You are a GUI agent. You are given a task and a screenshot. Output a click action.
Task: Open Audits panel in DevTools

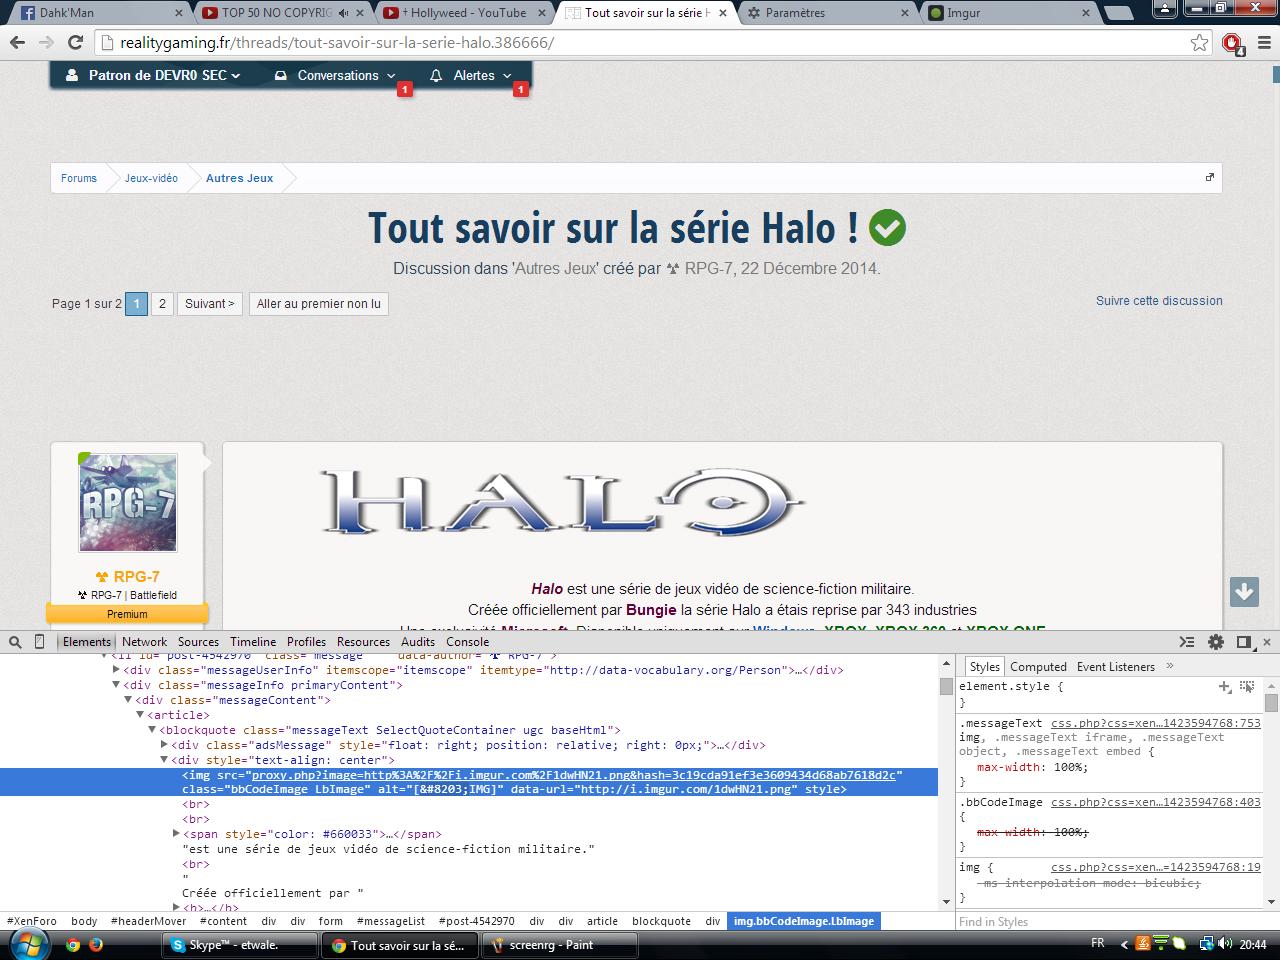[418, 642]
